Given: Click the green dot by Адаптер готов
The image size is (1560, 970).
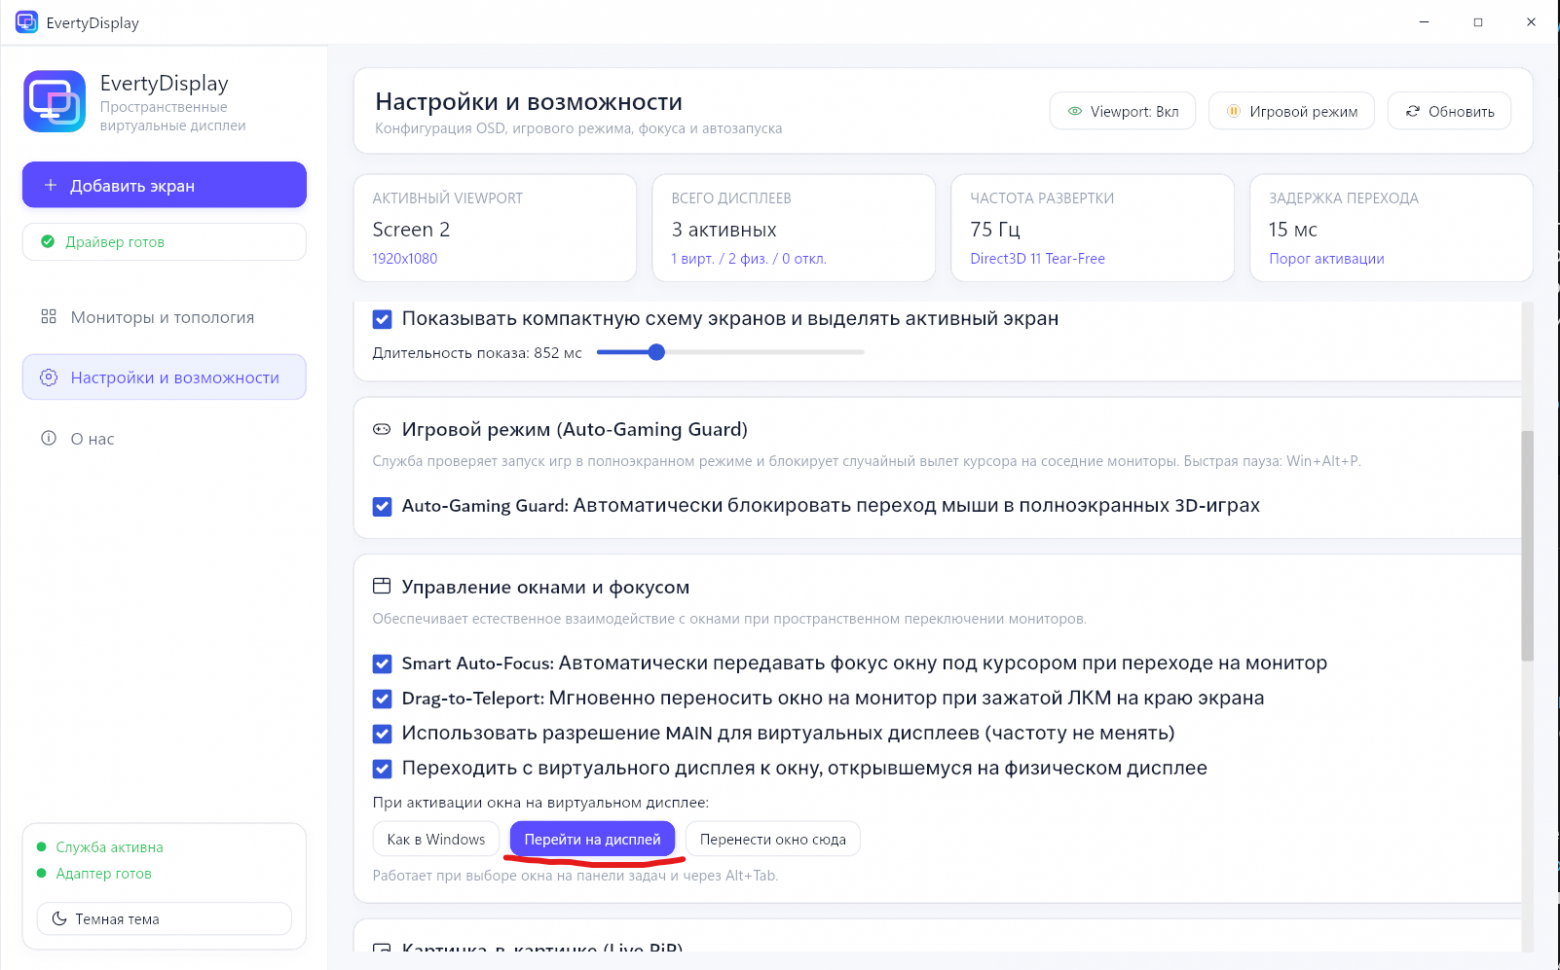Looking at the screenshot, I should point(41,873).
